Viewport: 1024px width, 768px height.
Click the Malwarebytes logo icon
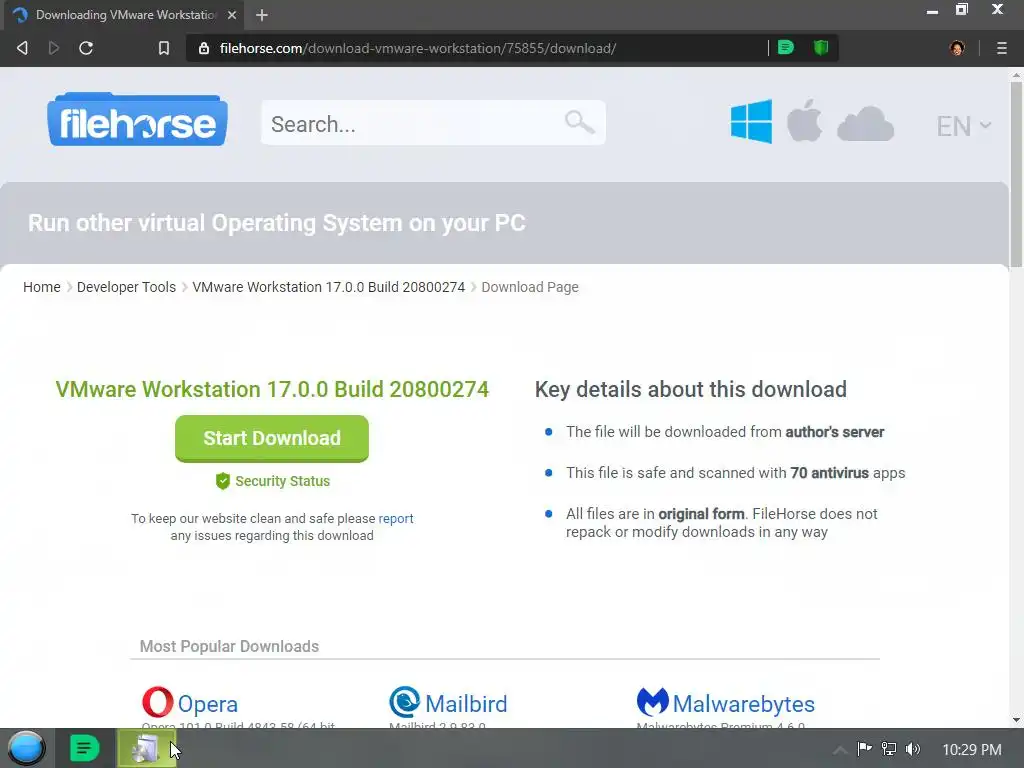tap(652, 702)
